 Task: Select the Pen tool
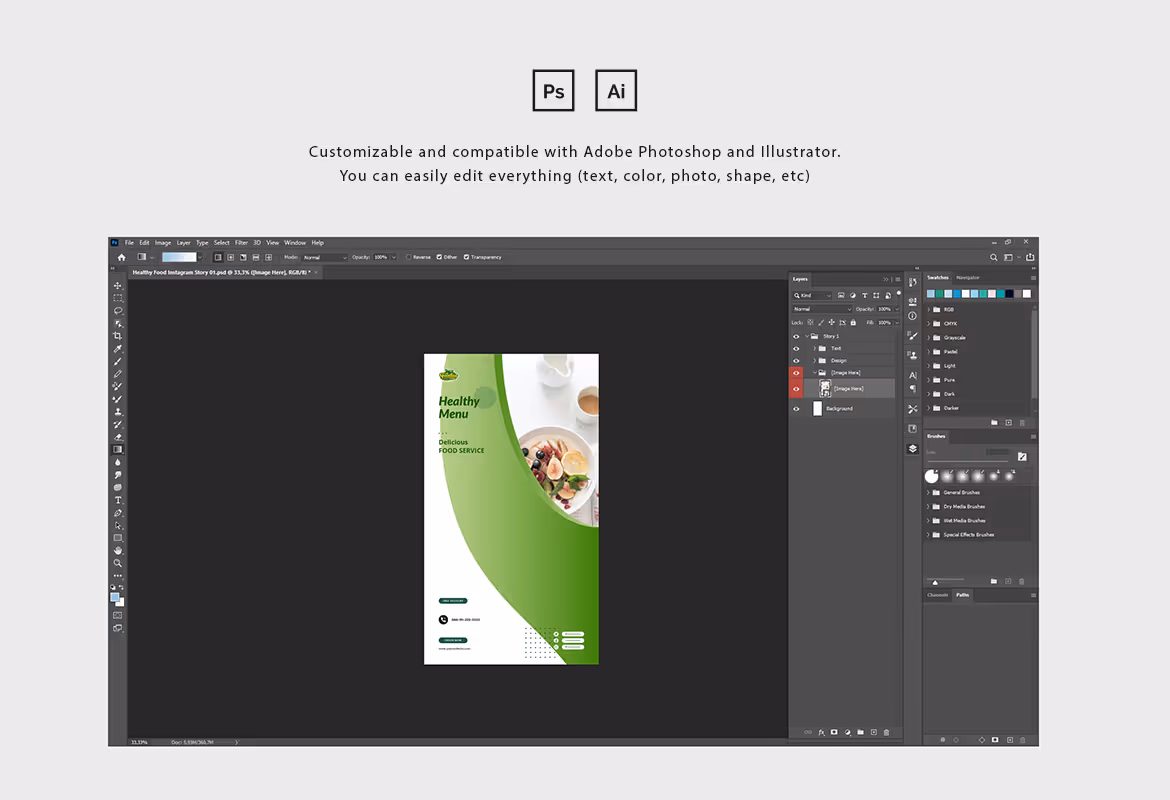118,513
